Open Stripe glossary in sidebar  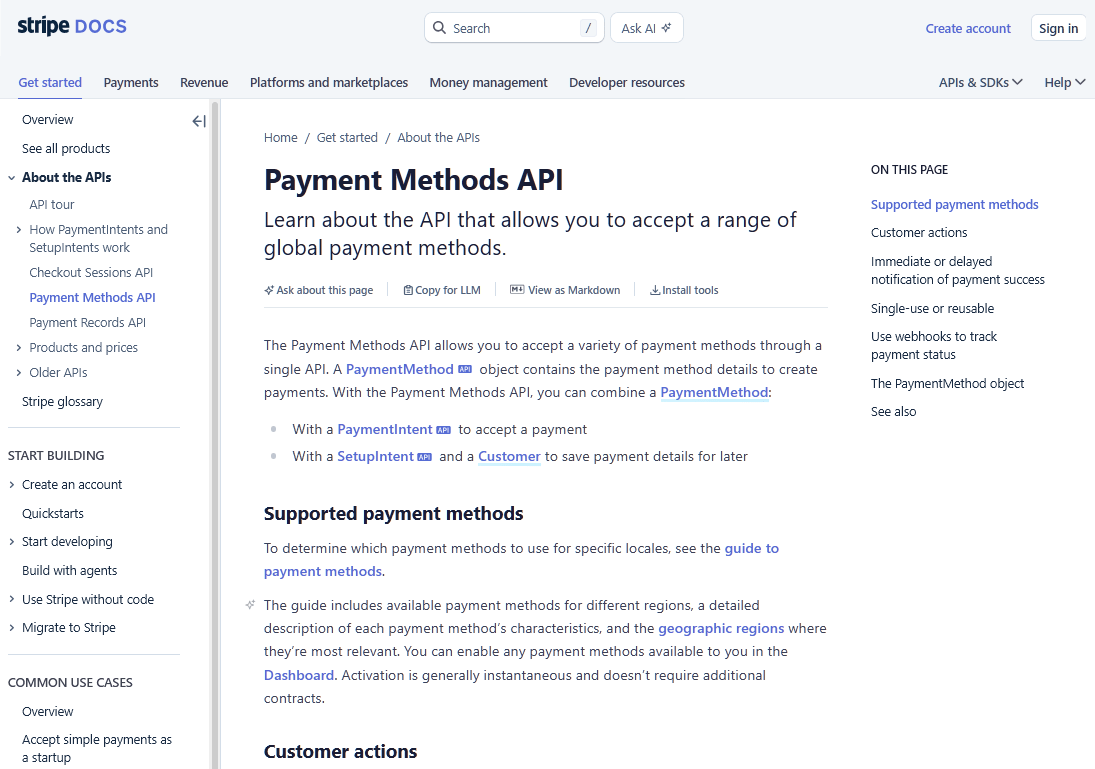point(62,402)
